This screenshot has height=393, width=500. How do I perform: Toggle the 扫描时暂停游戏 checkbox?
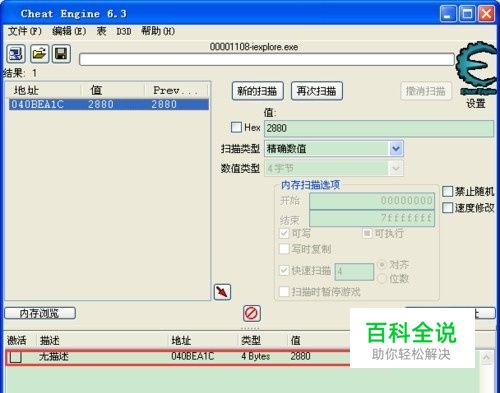284,292
